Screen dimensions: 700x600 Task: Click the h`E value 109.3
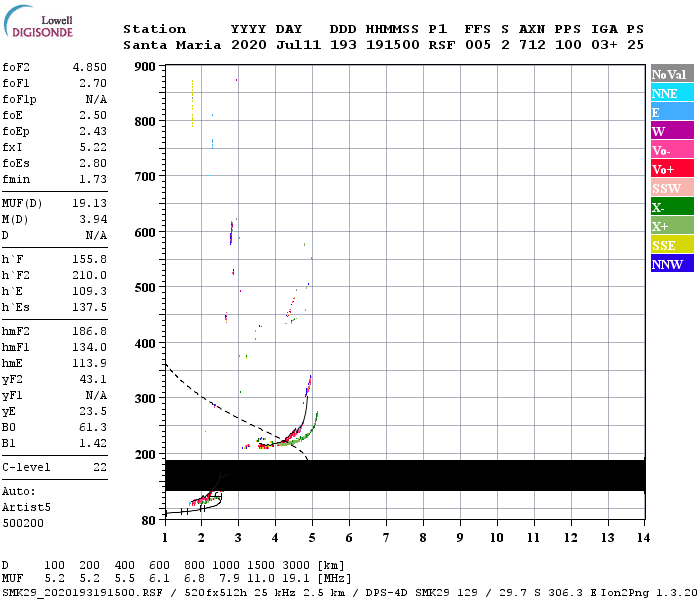[x=90, y=292]
